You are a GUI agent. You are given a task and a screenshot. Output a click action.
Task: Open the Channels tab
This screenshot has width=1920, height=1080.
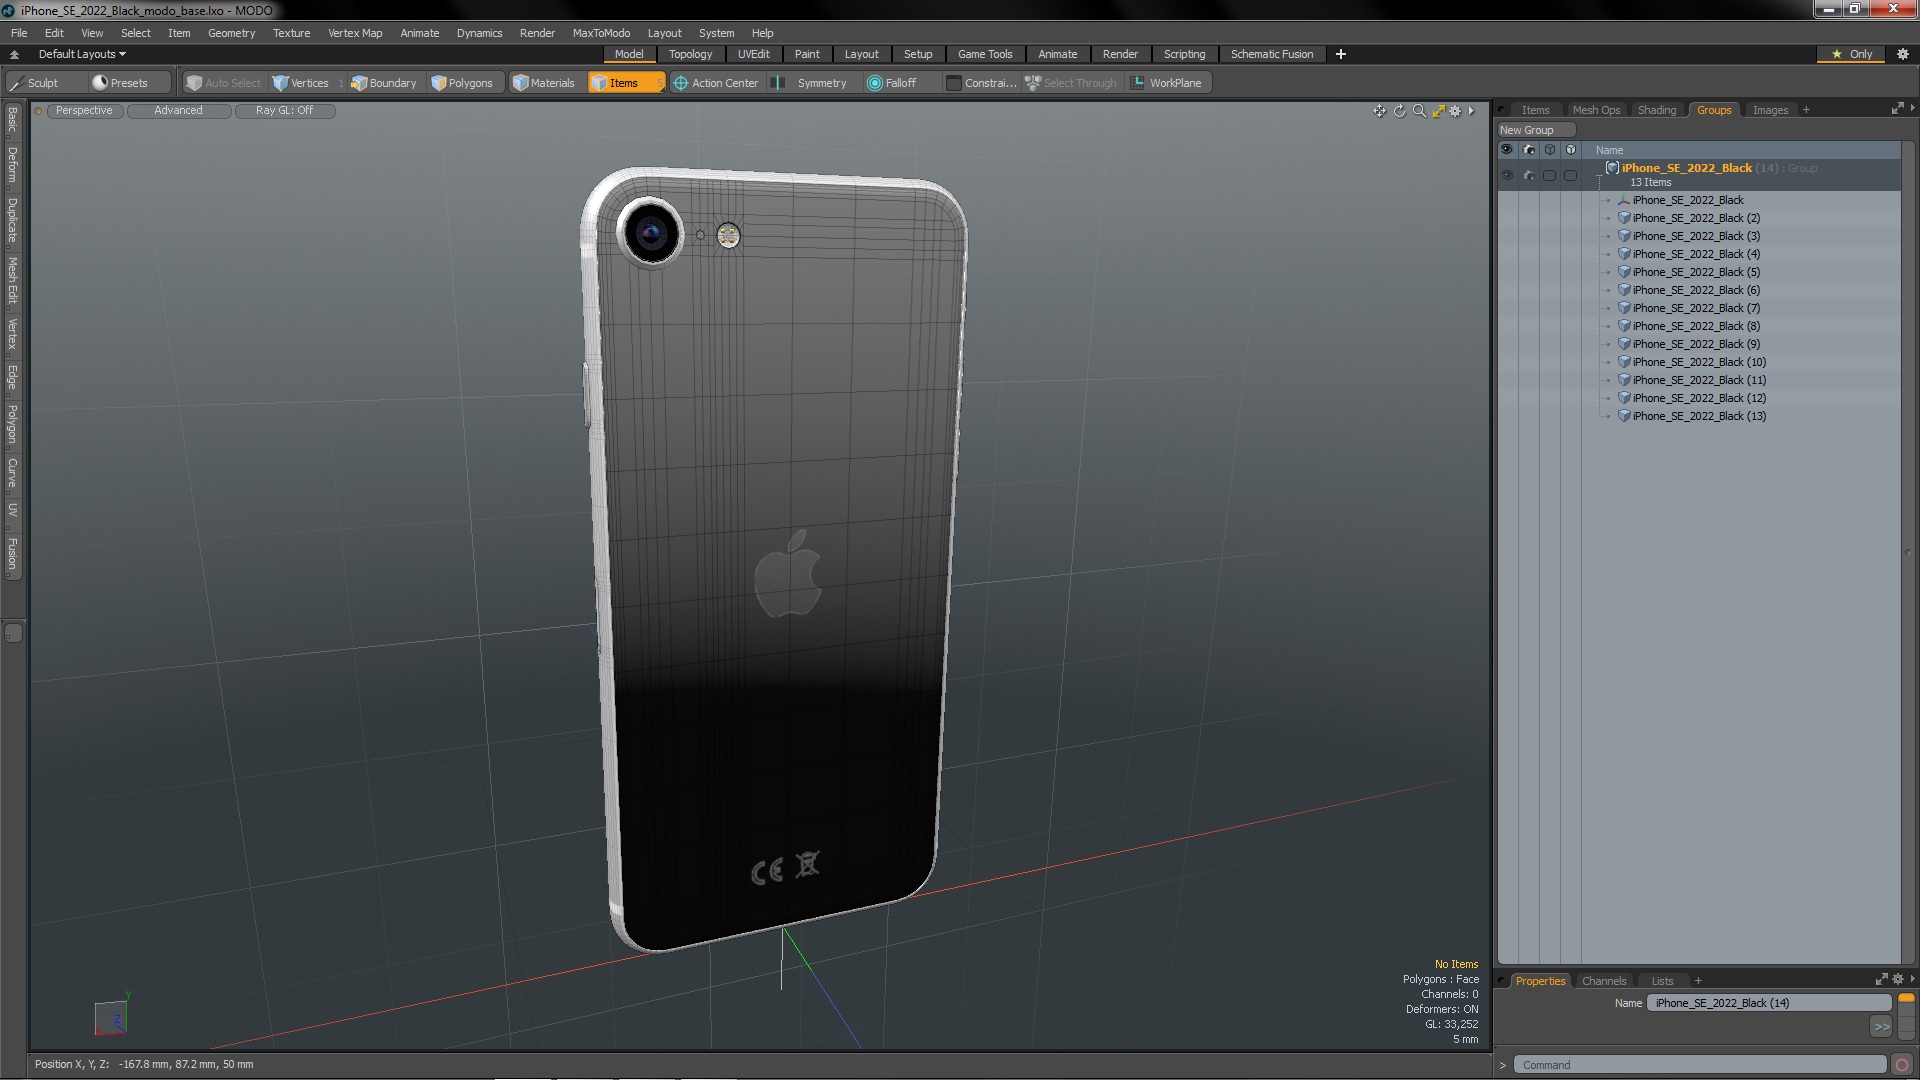coord(1603,981)
